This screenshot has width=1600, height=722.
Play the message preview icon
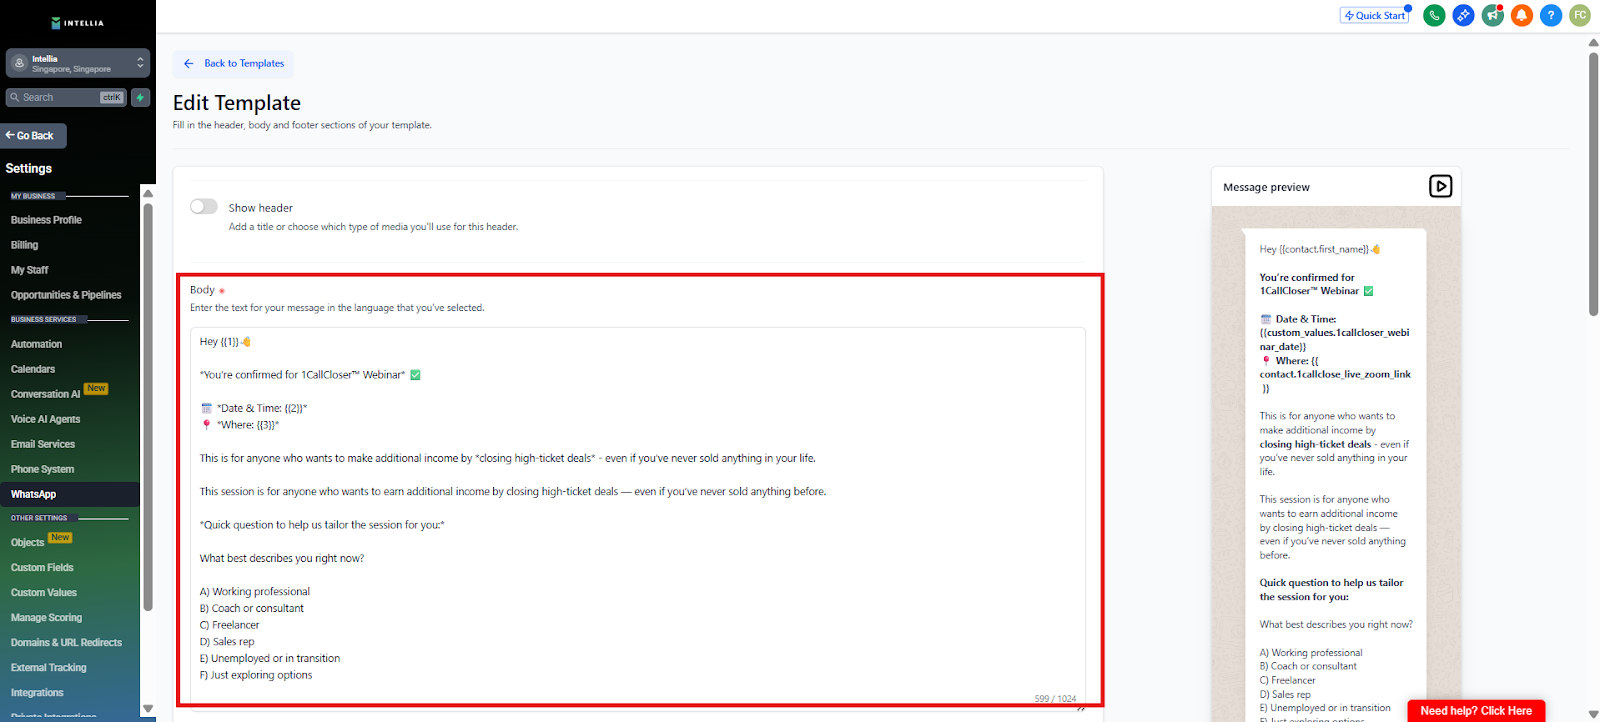(1440, 186)
